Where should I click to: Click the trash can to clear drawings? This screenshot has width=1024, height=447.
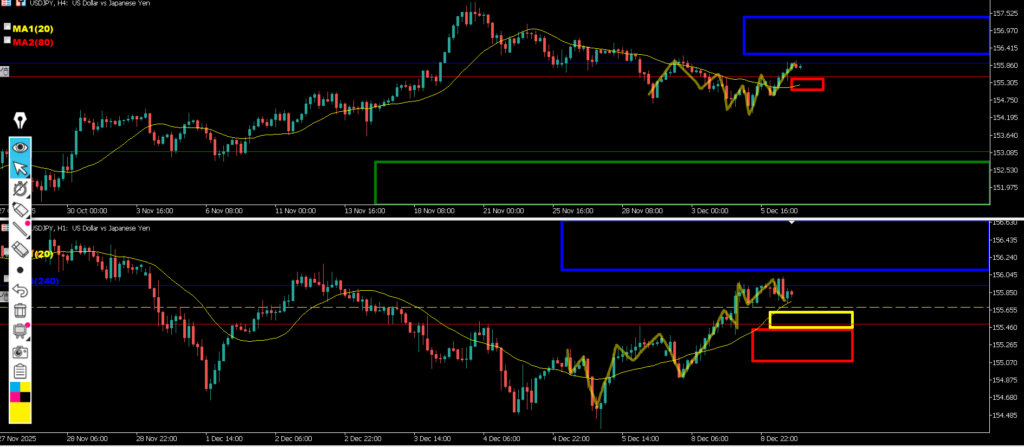pos(20,311)
